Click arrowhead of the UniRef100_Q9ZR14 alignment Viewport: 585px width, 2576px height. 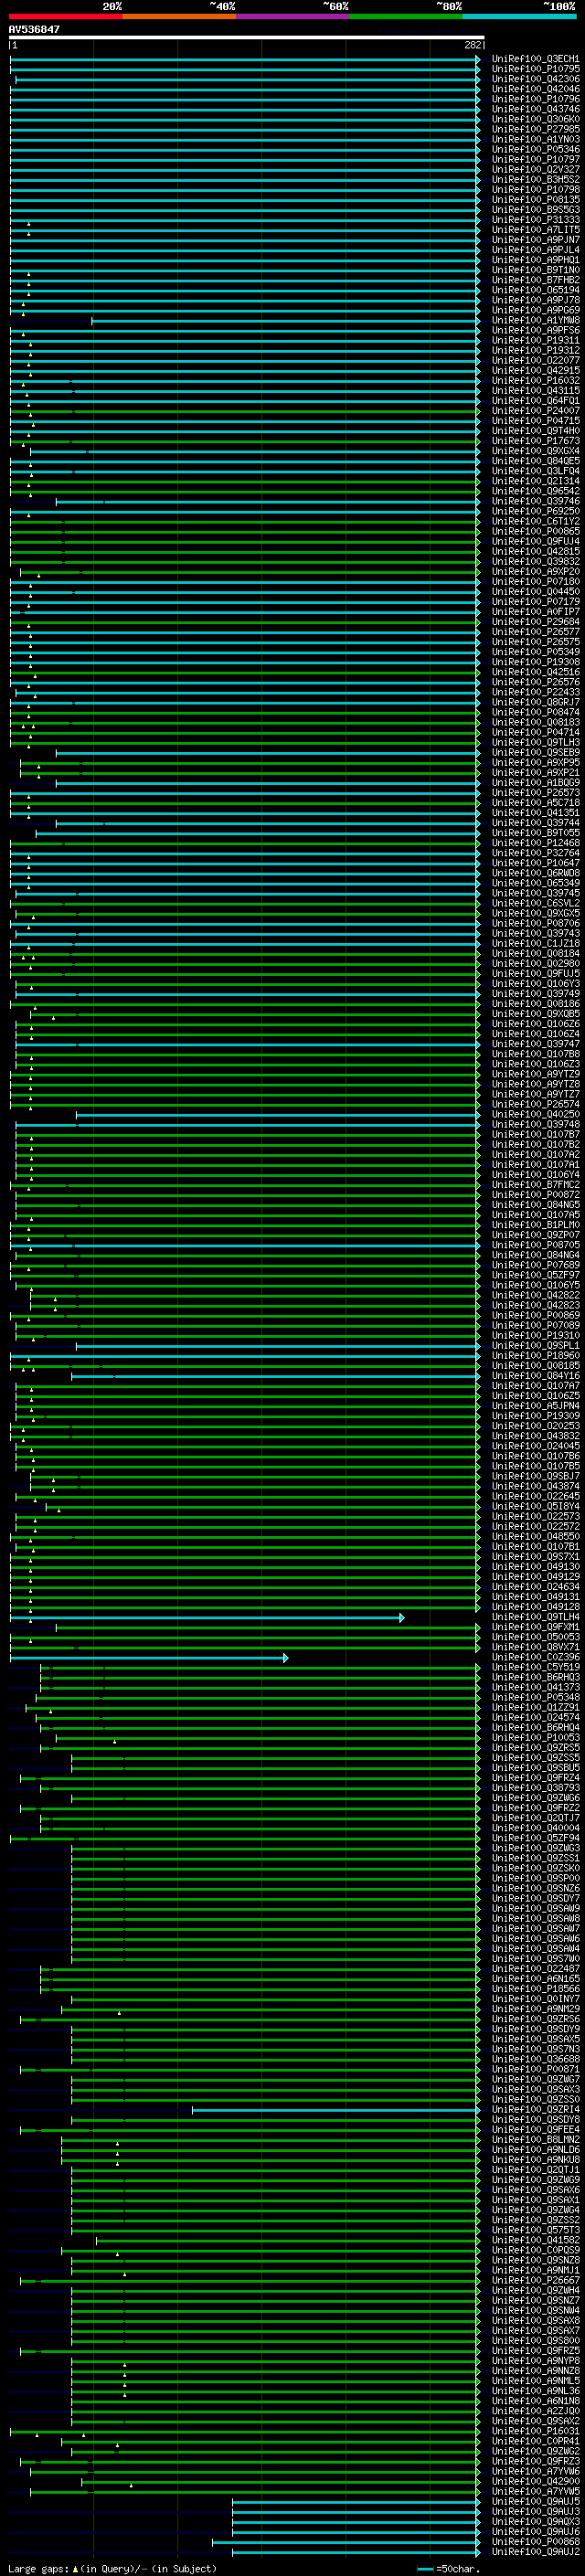pos(477,2111)
